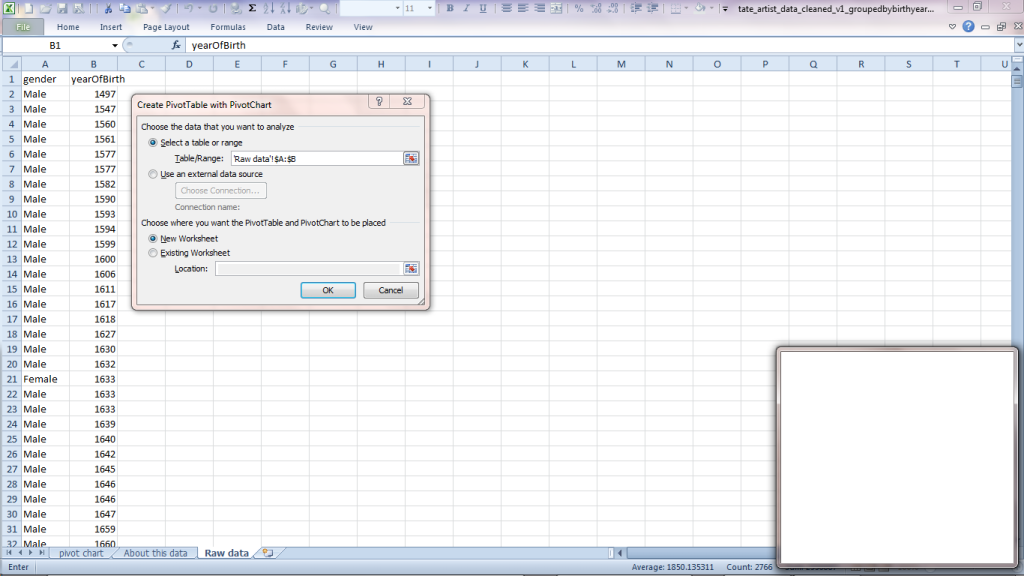Click the Save icon in quick access toolbar
1024x576 pixels.
[x=62, y=8]
